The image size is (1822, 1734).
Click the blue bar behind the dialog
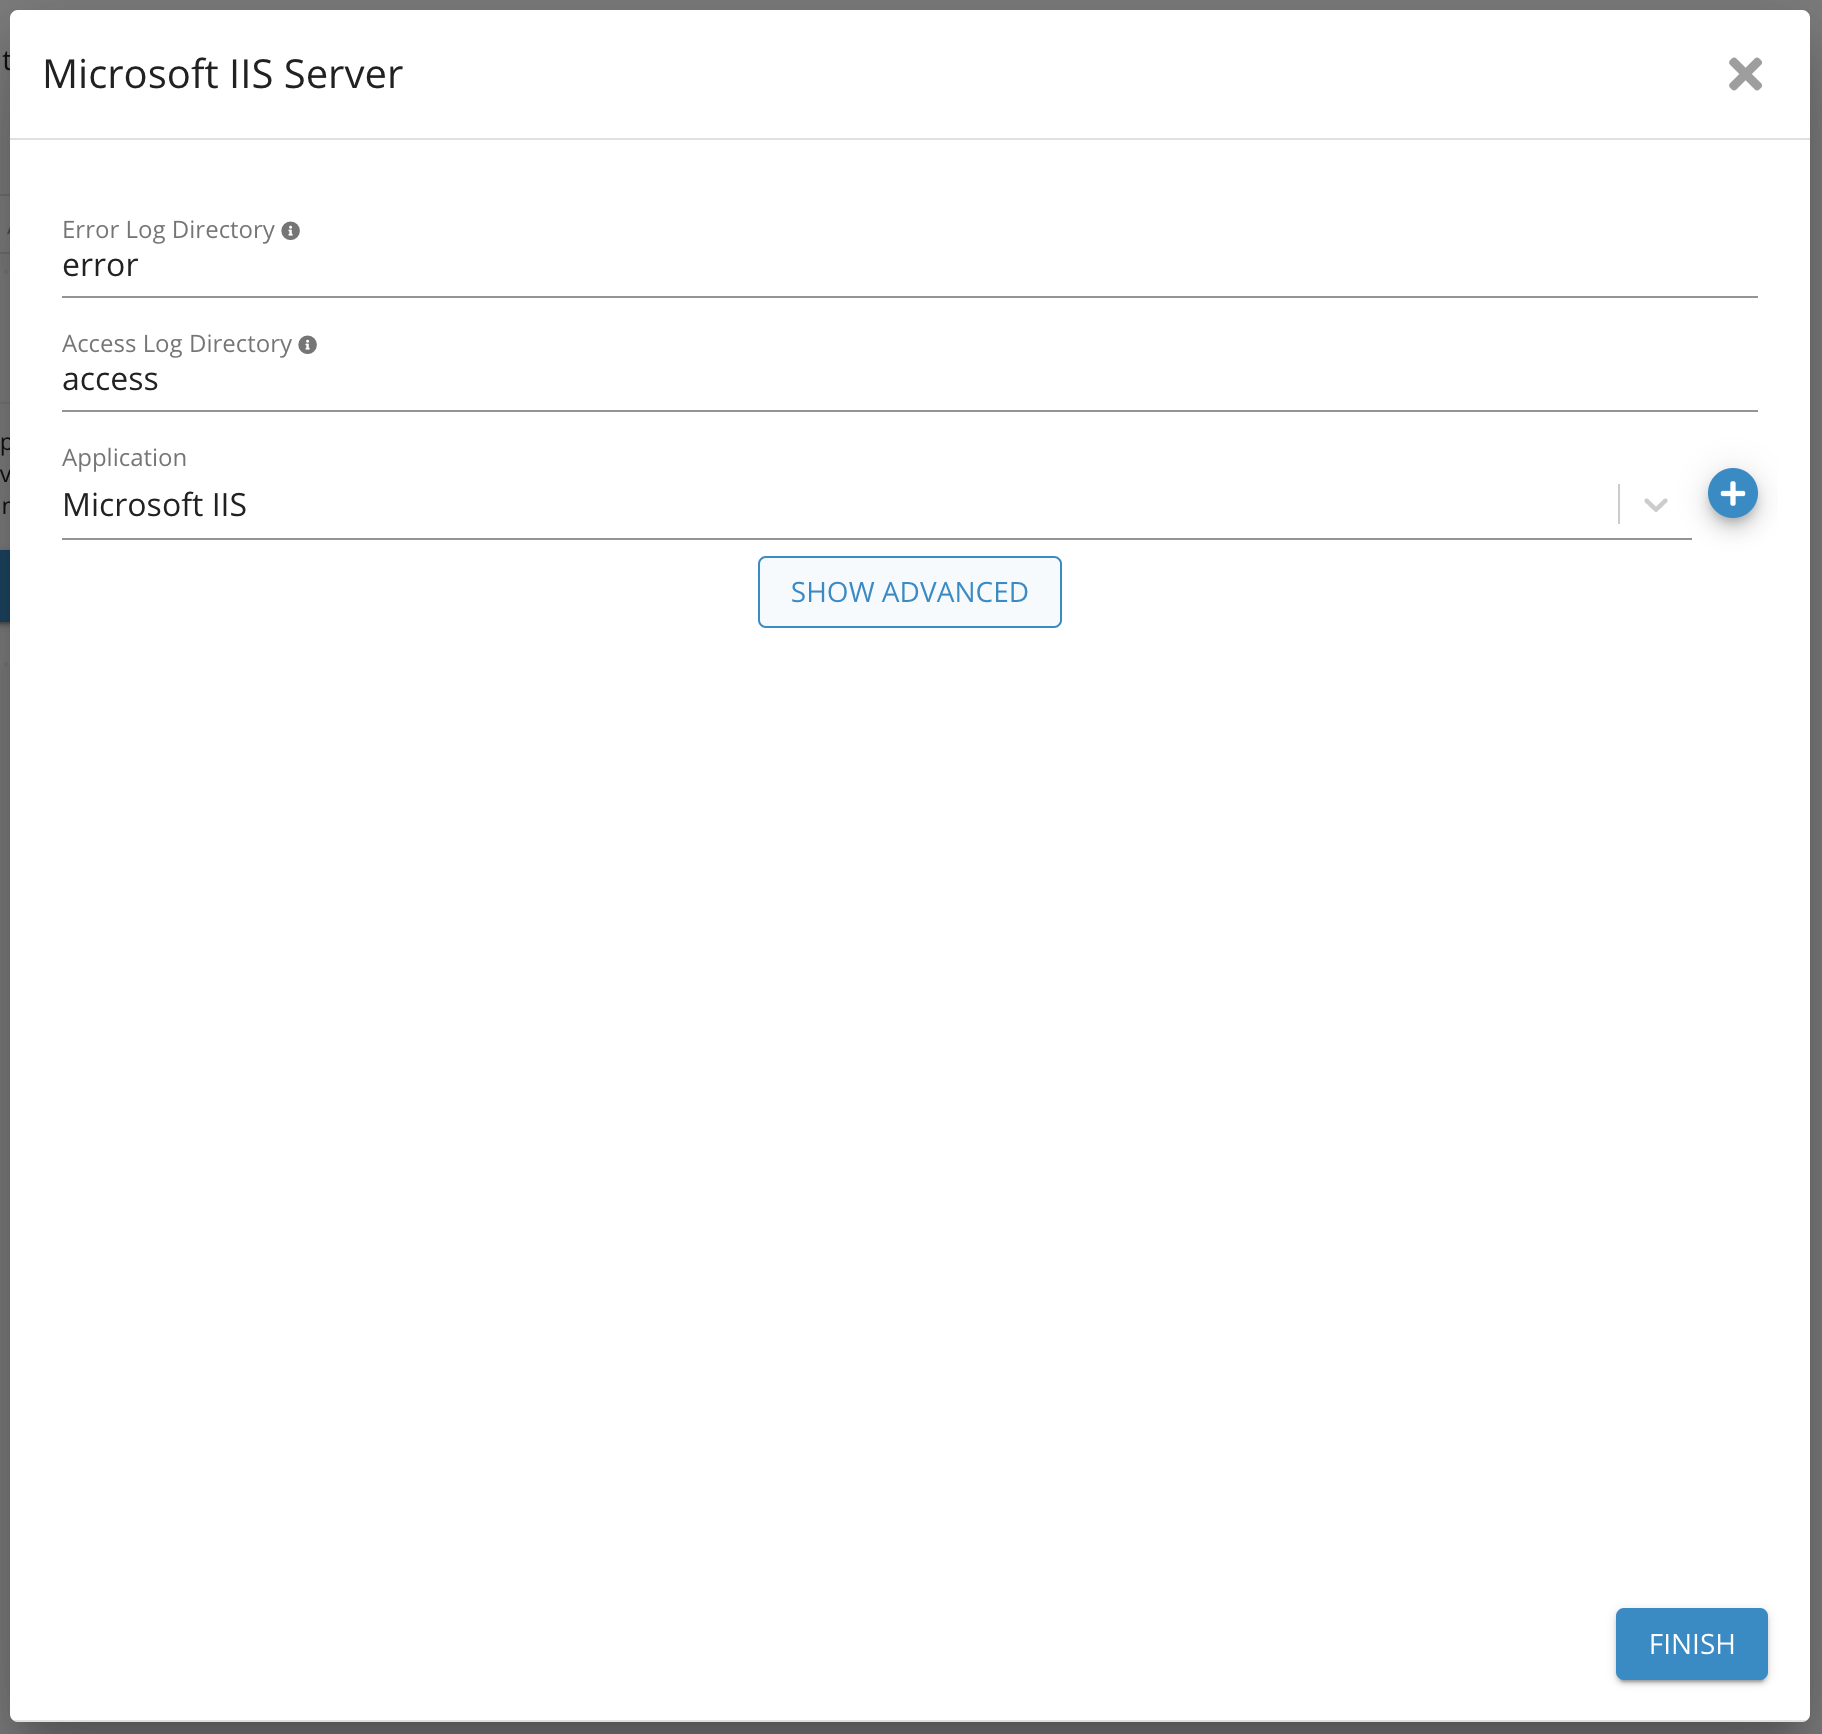click(x=4, y=585)
